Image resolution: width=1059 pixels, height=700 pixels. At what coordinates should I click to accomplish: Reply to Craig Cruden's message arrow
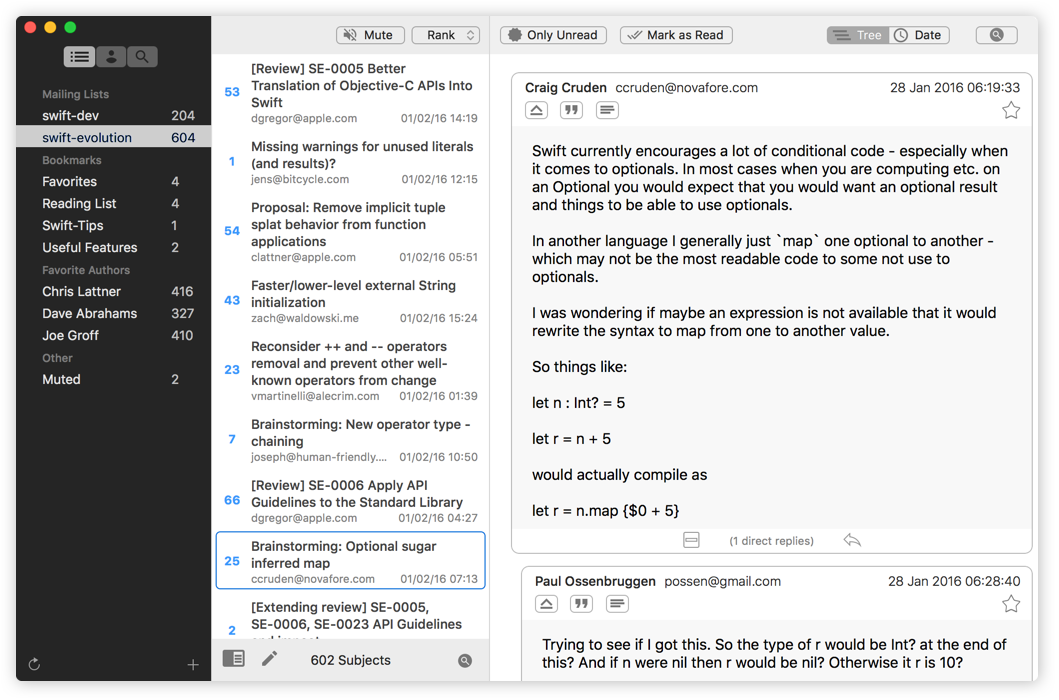[x=852, y=541]
